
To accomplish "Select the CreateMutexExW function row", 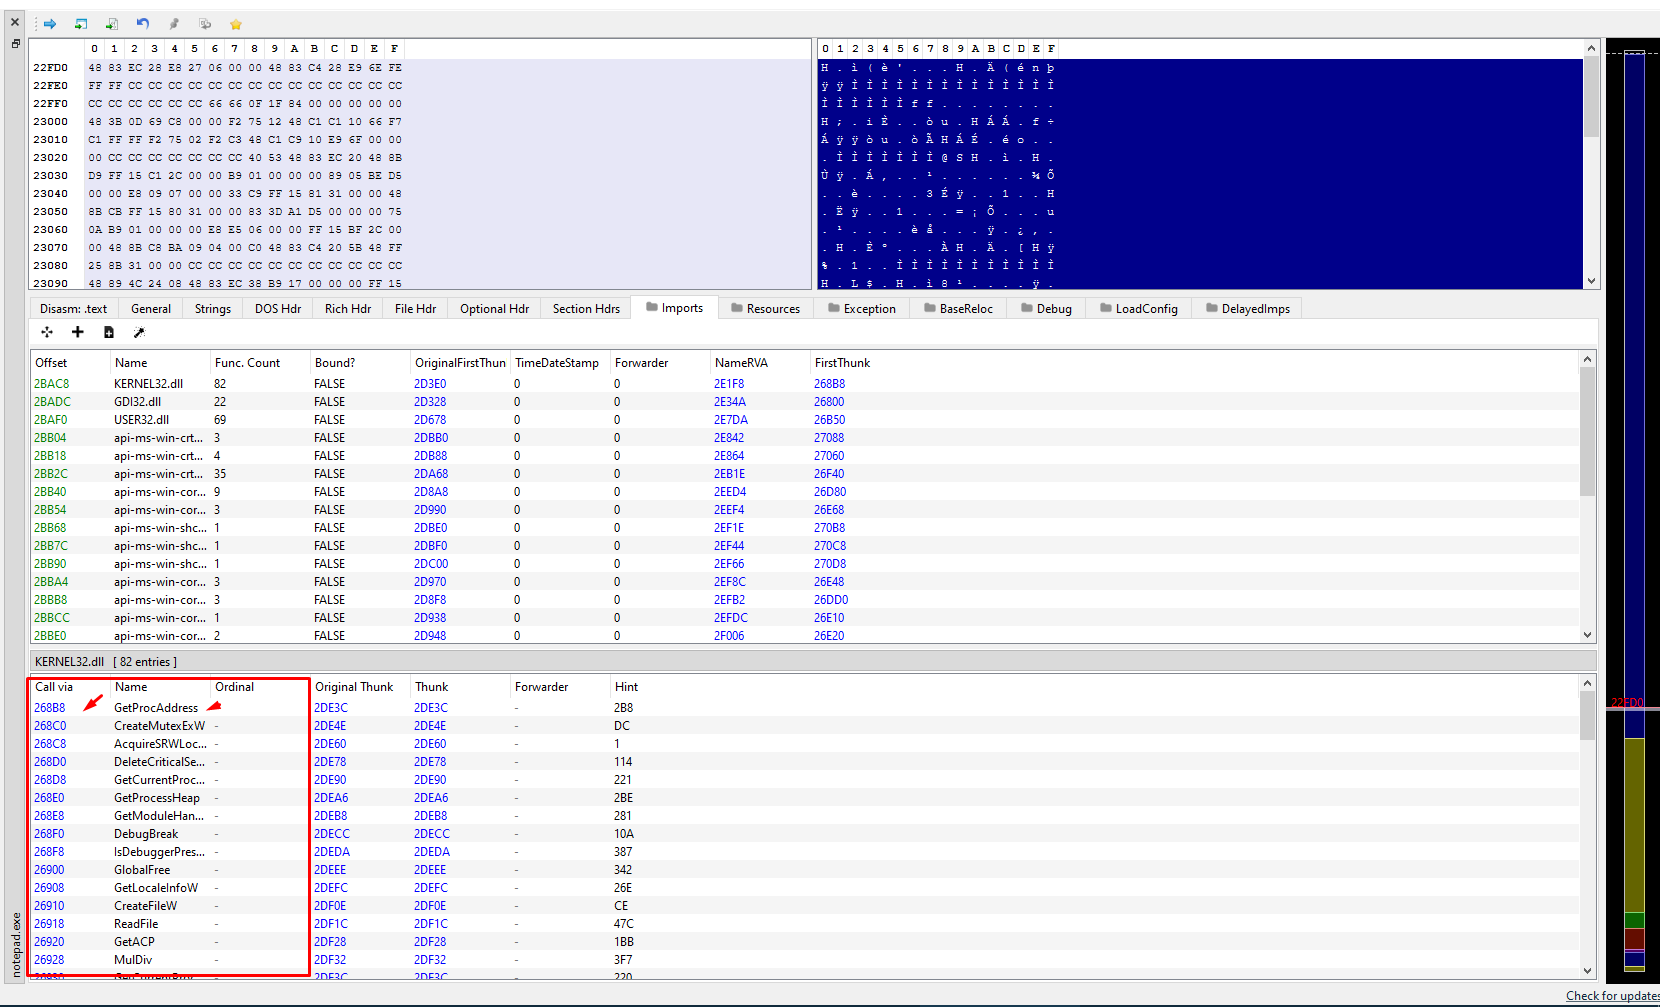I will [x=805, y=726].
